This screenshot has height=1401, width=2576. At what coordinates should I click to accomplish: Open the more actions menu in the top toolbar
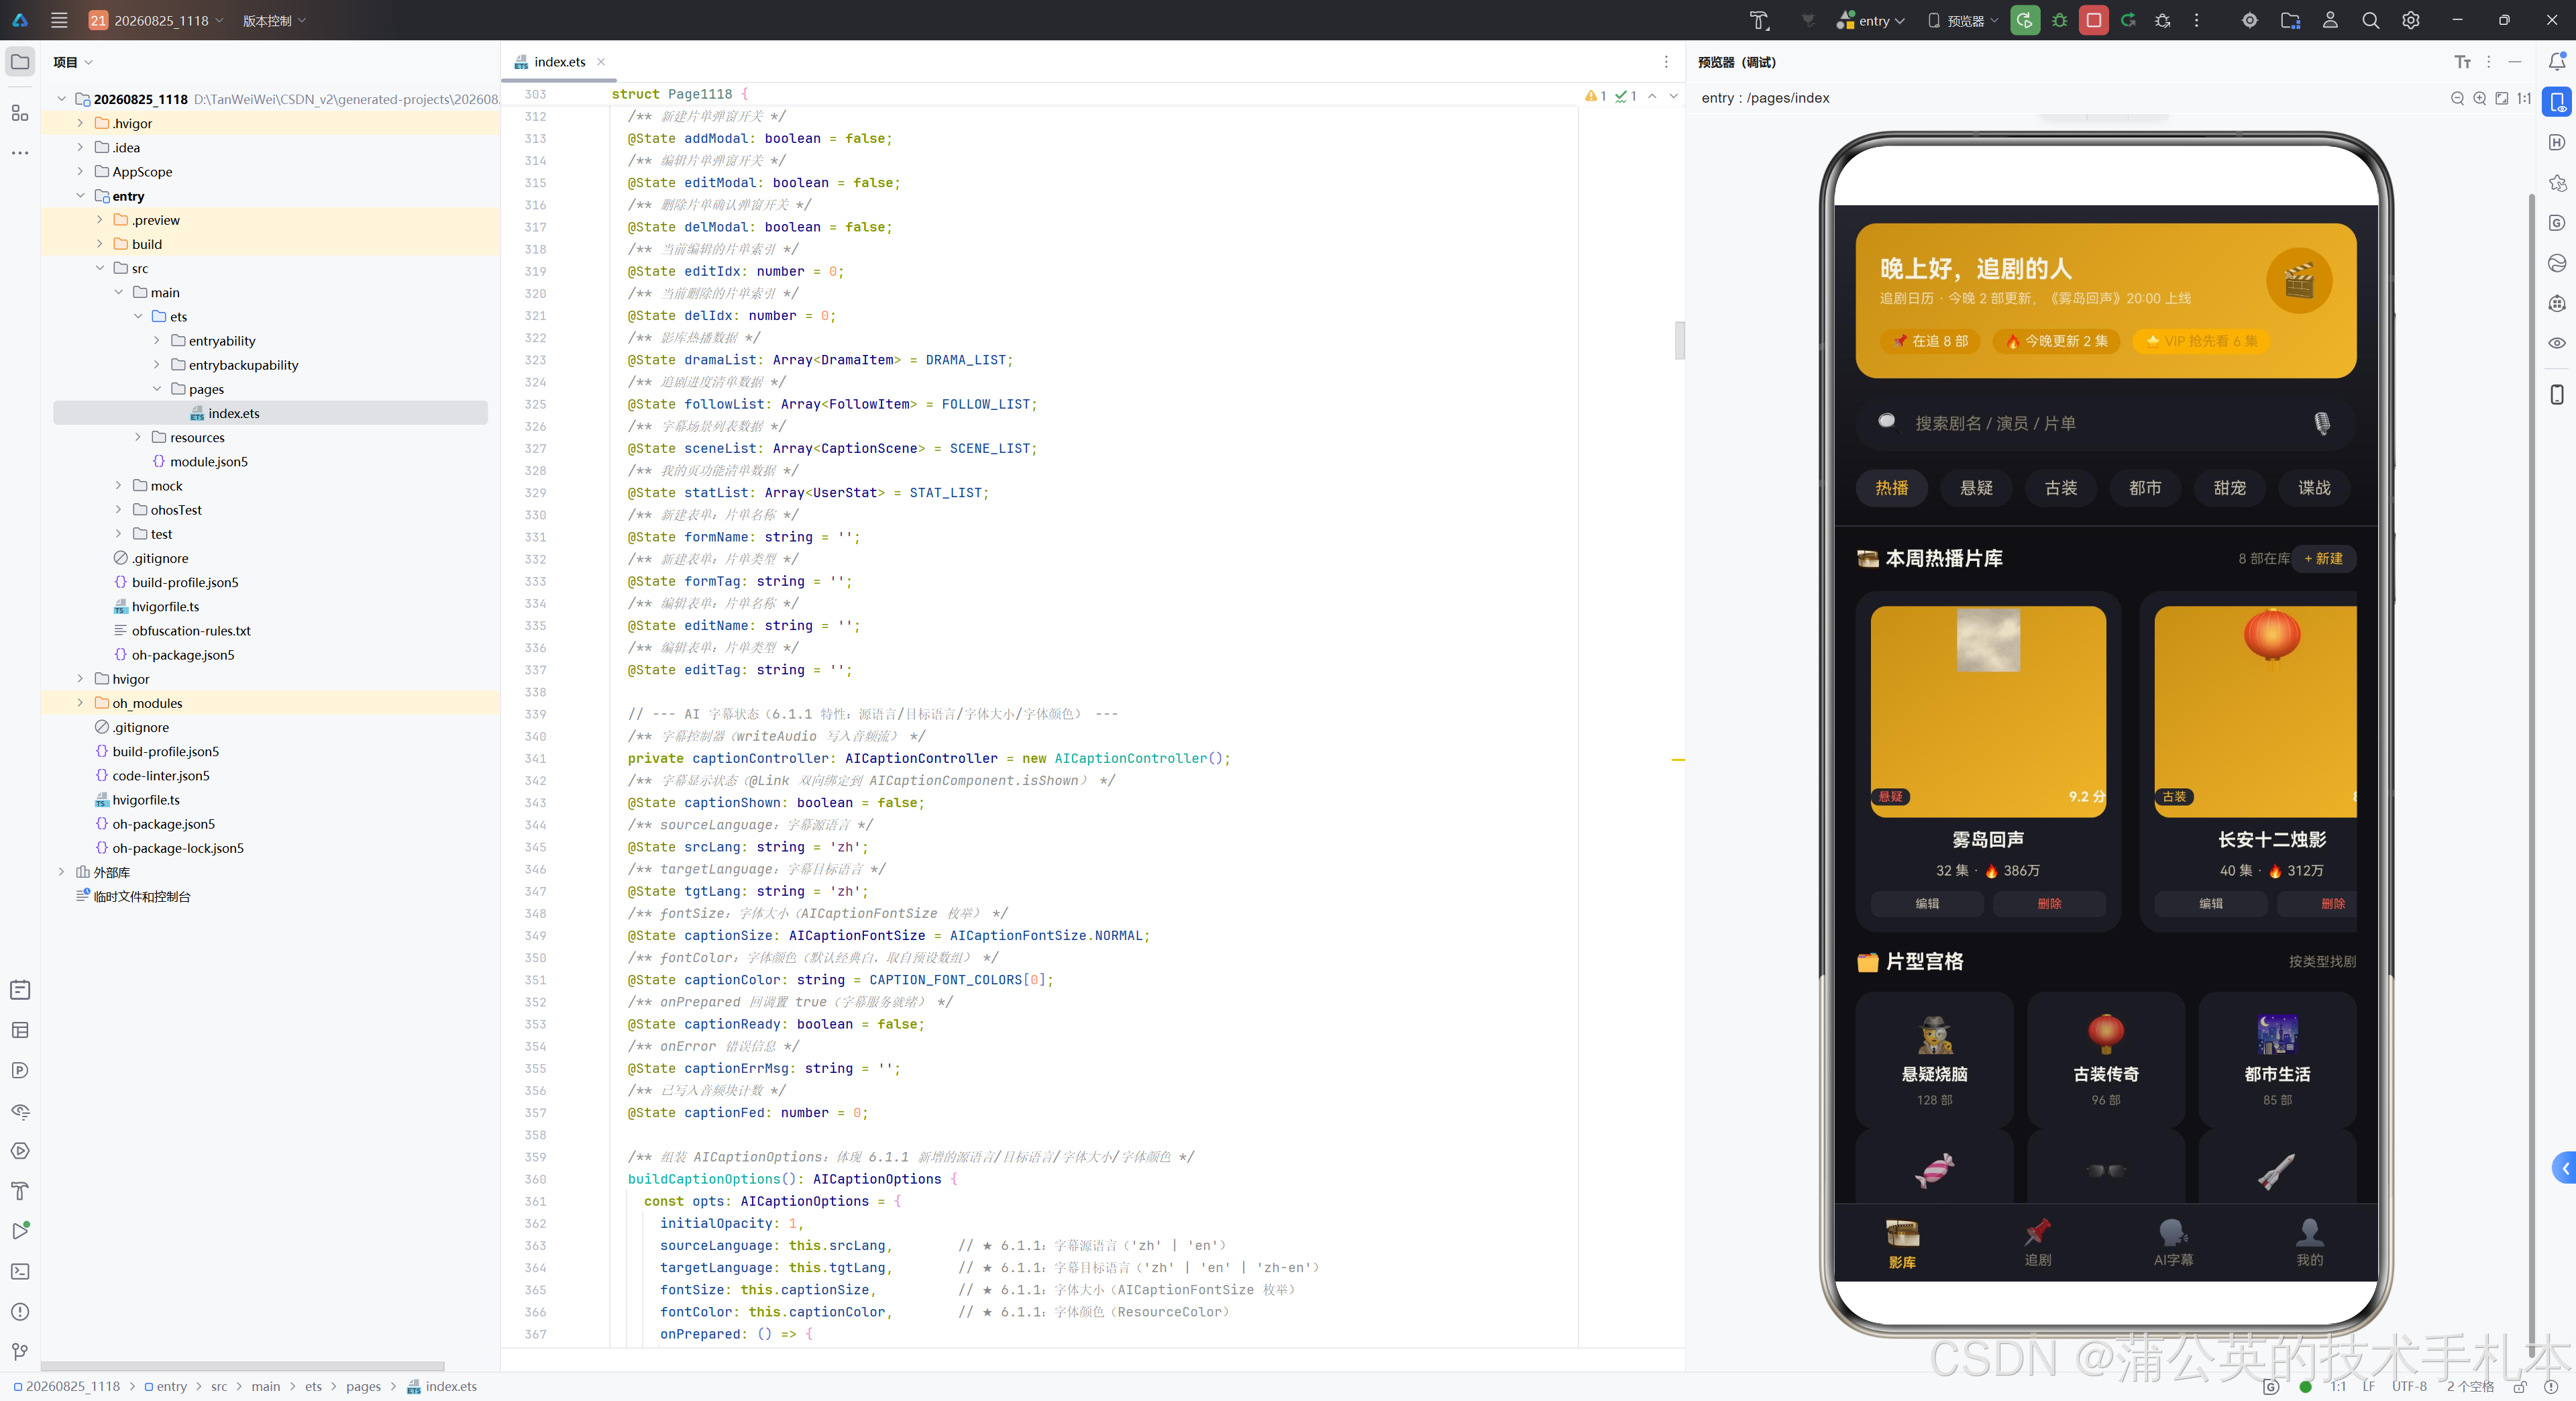(2196, 20)
